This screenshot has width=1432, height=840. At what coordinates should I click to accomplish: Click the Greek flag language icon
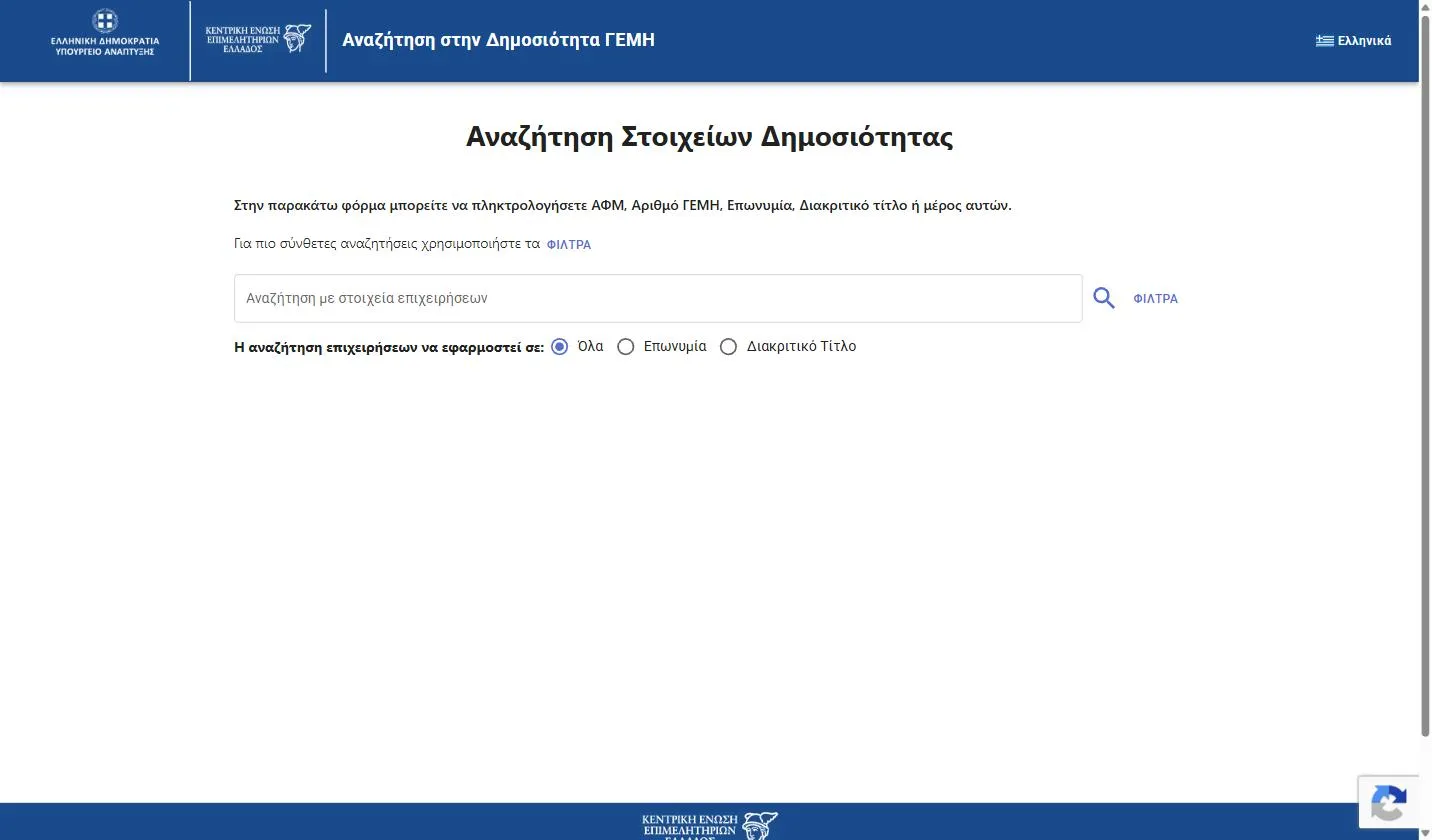coord(1325,41)
